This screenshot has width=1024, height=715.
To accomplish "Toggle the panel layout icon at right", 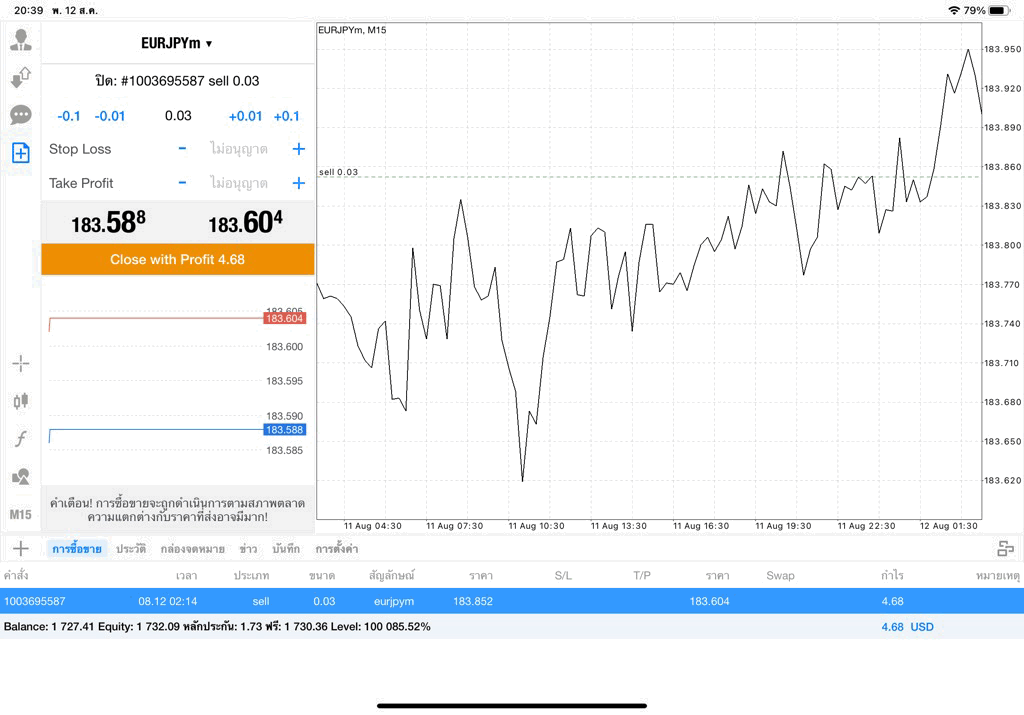I will [1005, 548].
